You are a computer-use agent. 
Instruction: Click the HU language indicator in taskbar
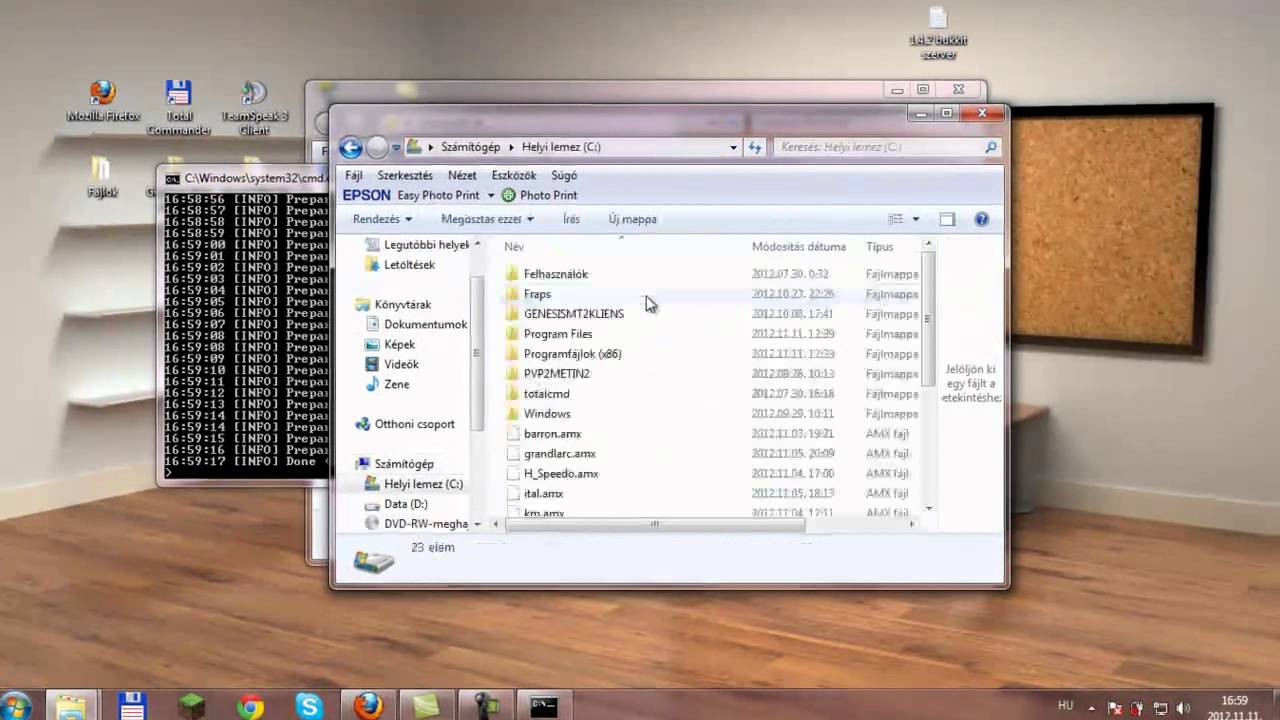1065,706
